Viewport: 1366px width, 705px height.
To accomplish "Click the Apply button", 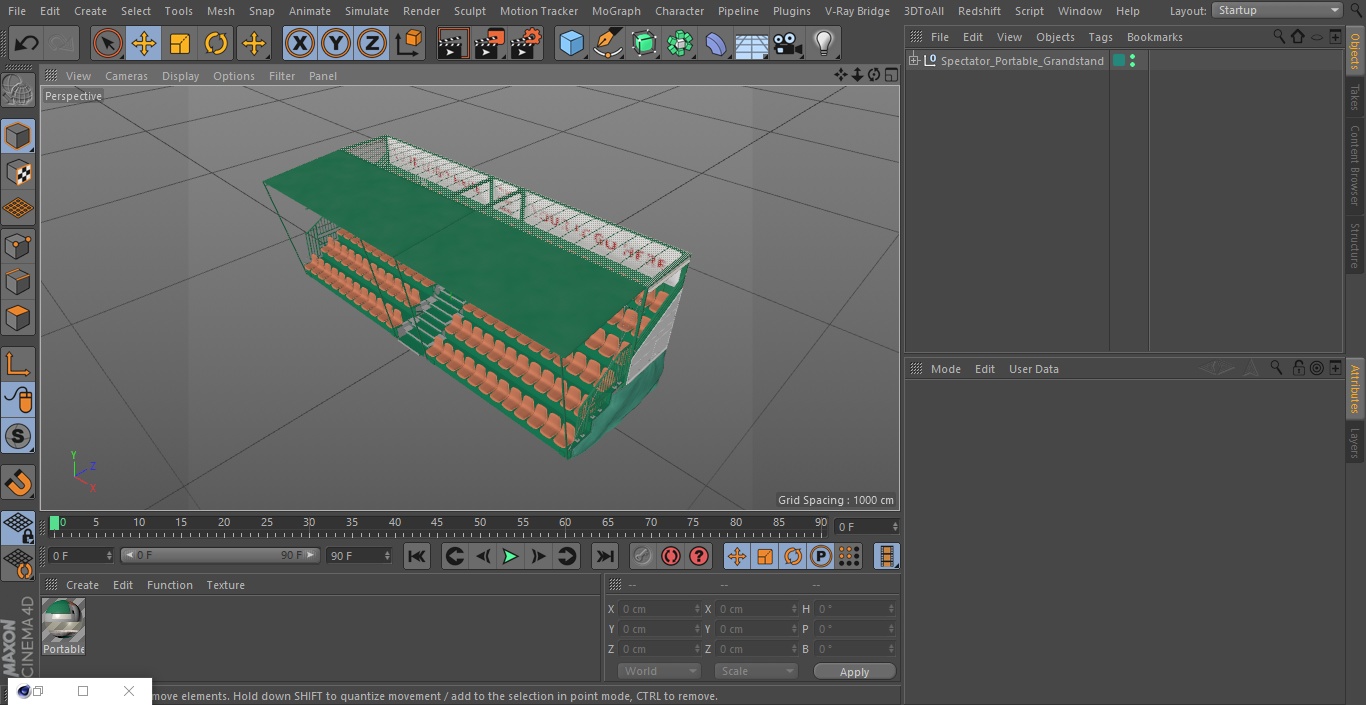I will coord(854,671).
